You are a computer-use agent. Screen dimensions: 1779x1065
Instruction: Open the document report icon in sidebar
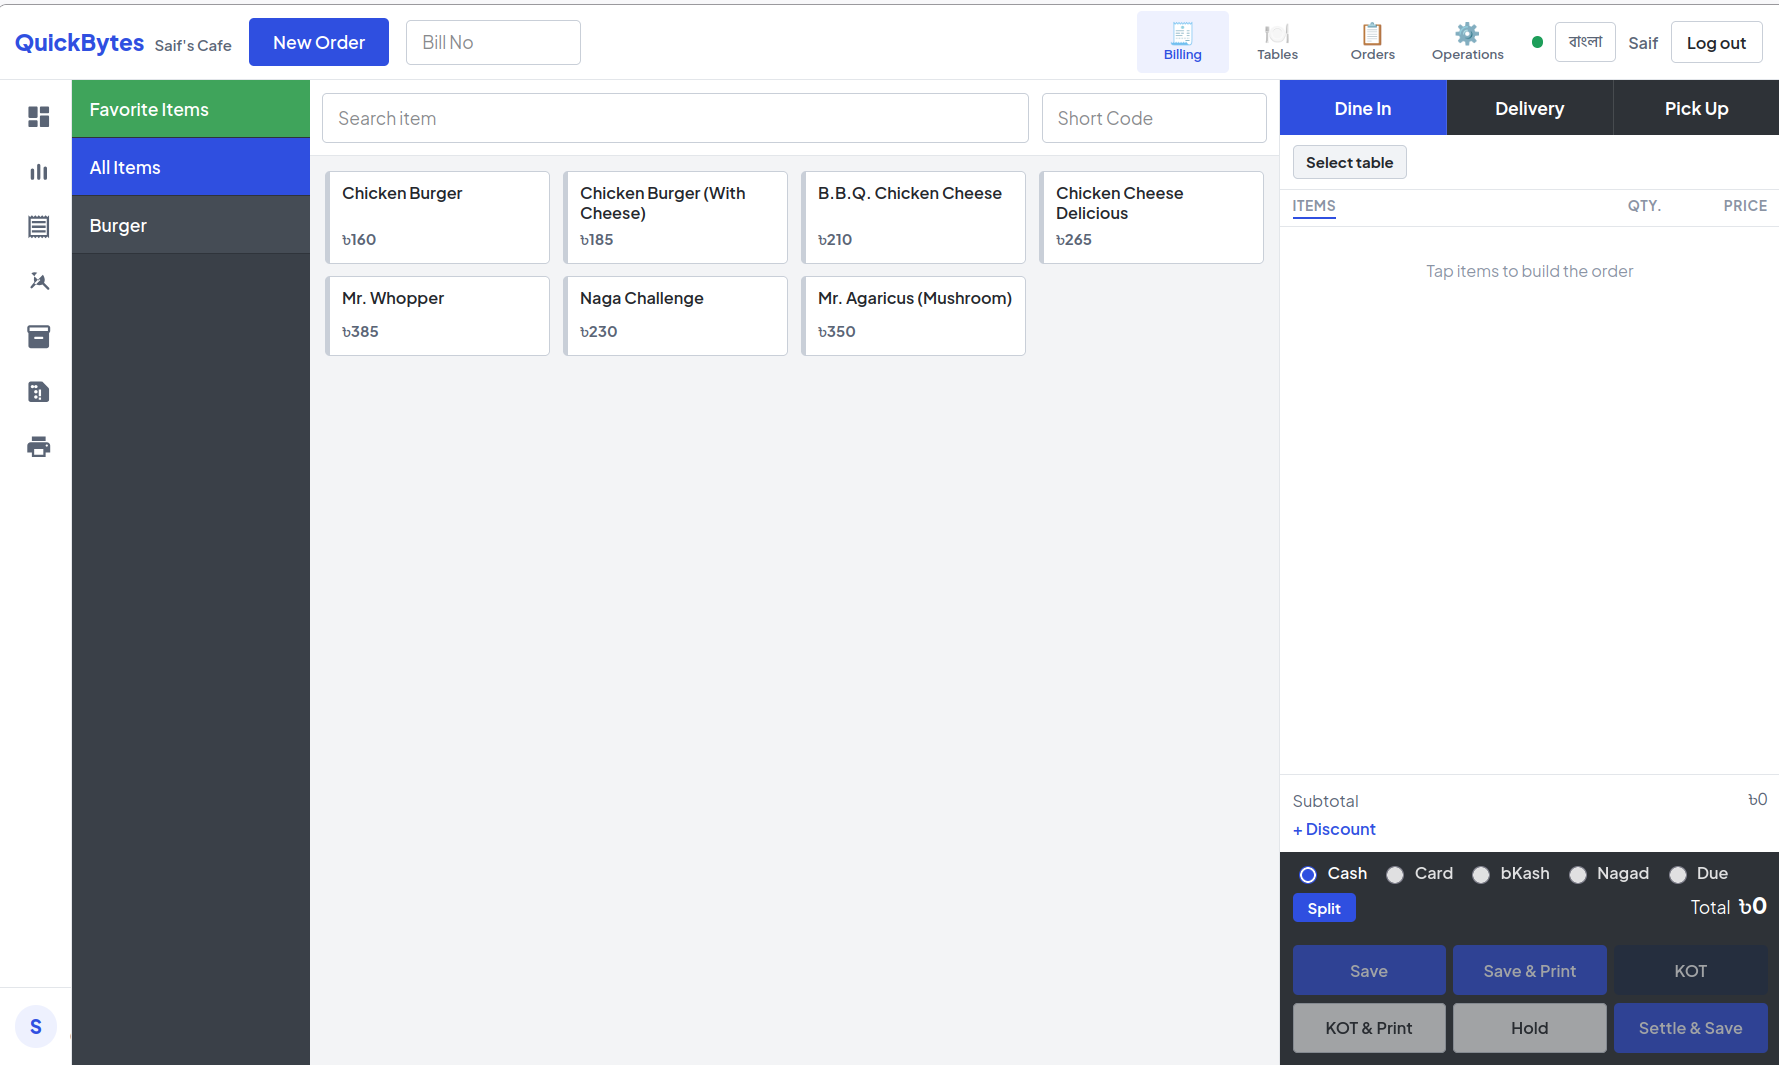coord(39,392)
